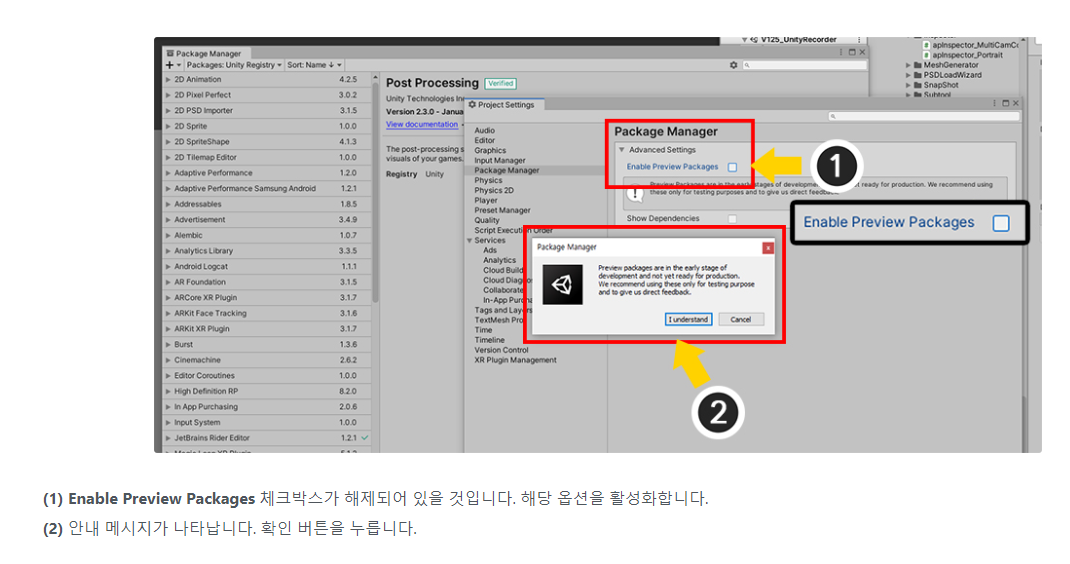Open the View documentation link
1070x564 pixels.
click(422, 124)
